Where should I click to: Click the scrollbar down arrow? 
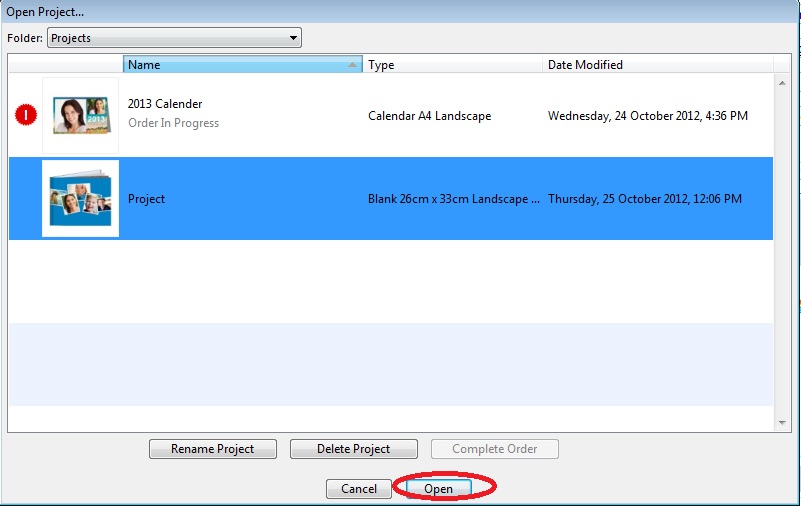pyautogui.click(x=782, y=423)
